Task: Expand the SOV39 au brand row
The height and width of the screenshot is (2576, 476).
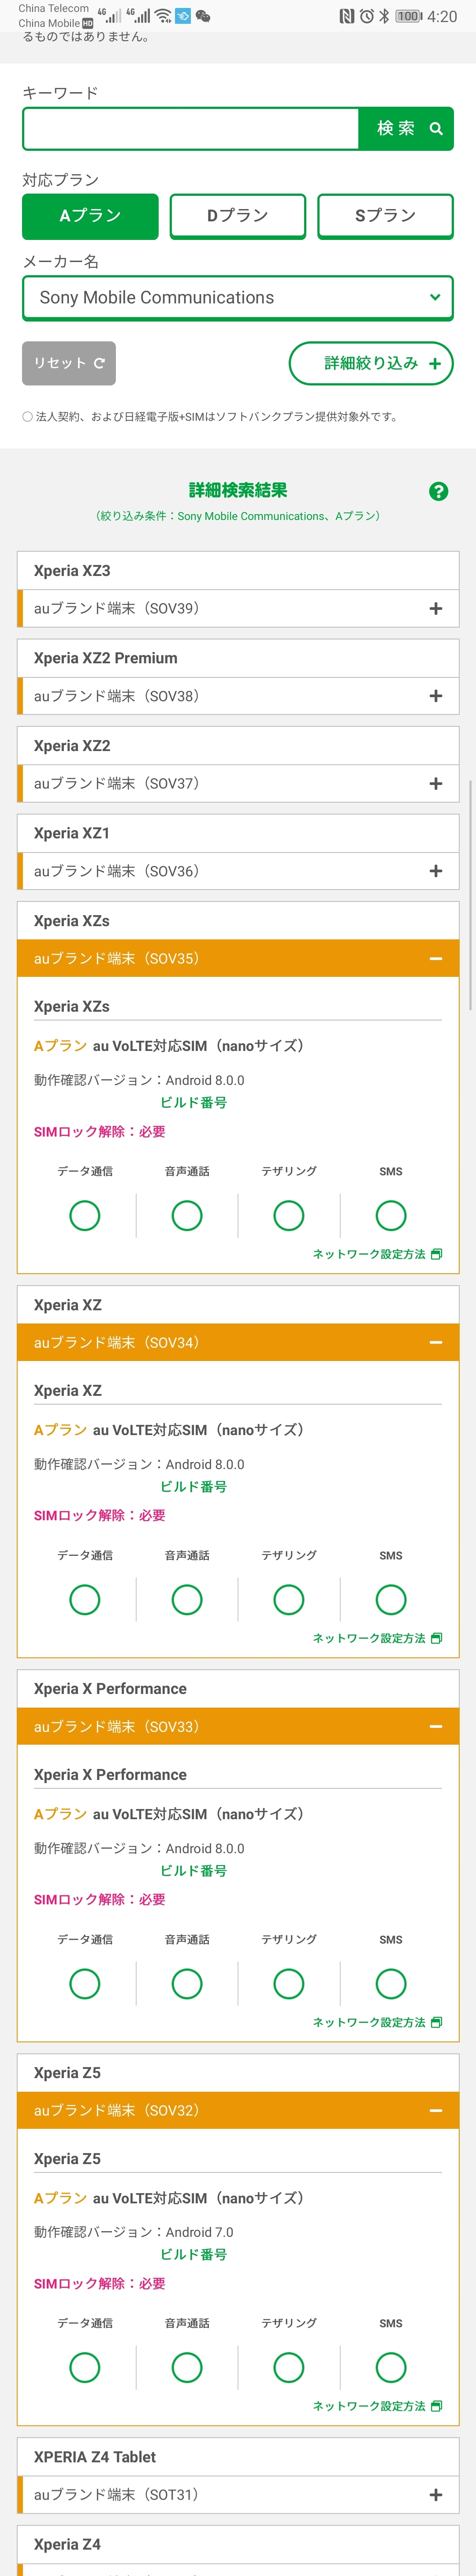Action: pyautogui.click(x=435, y=608)
